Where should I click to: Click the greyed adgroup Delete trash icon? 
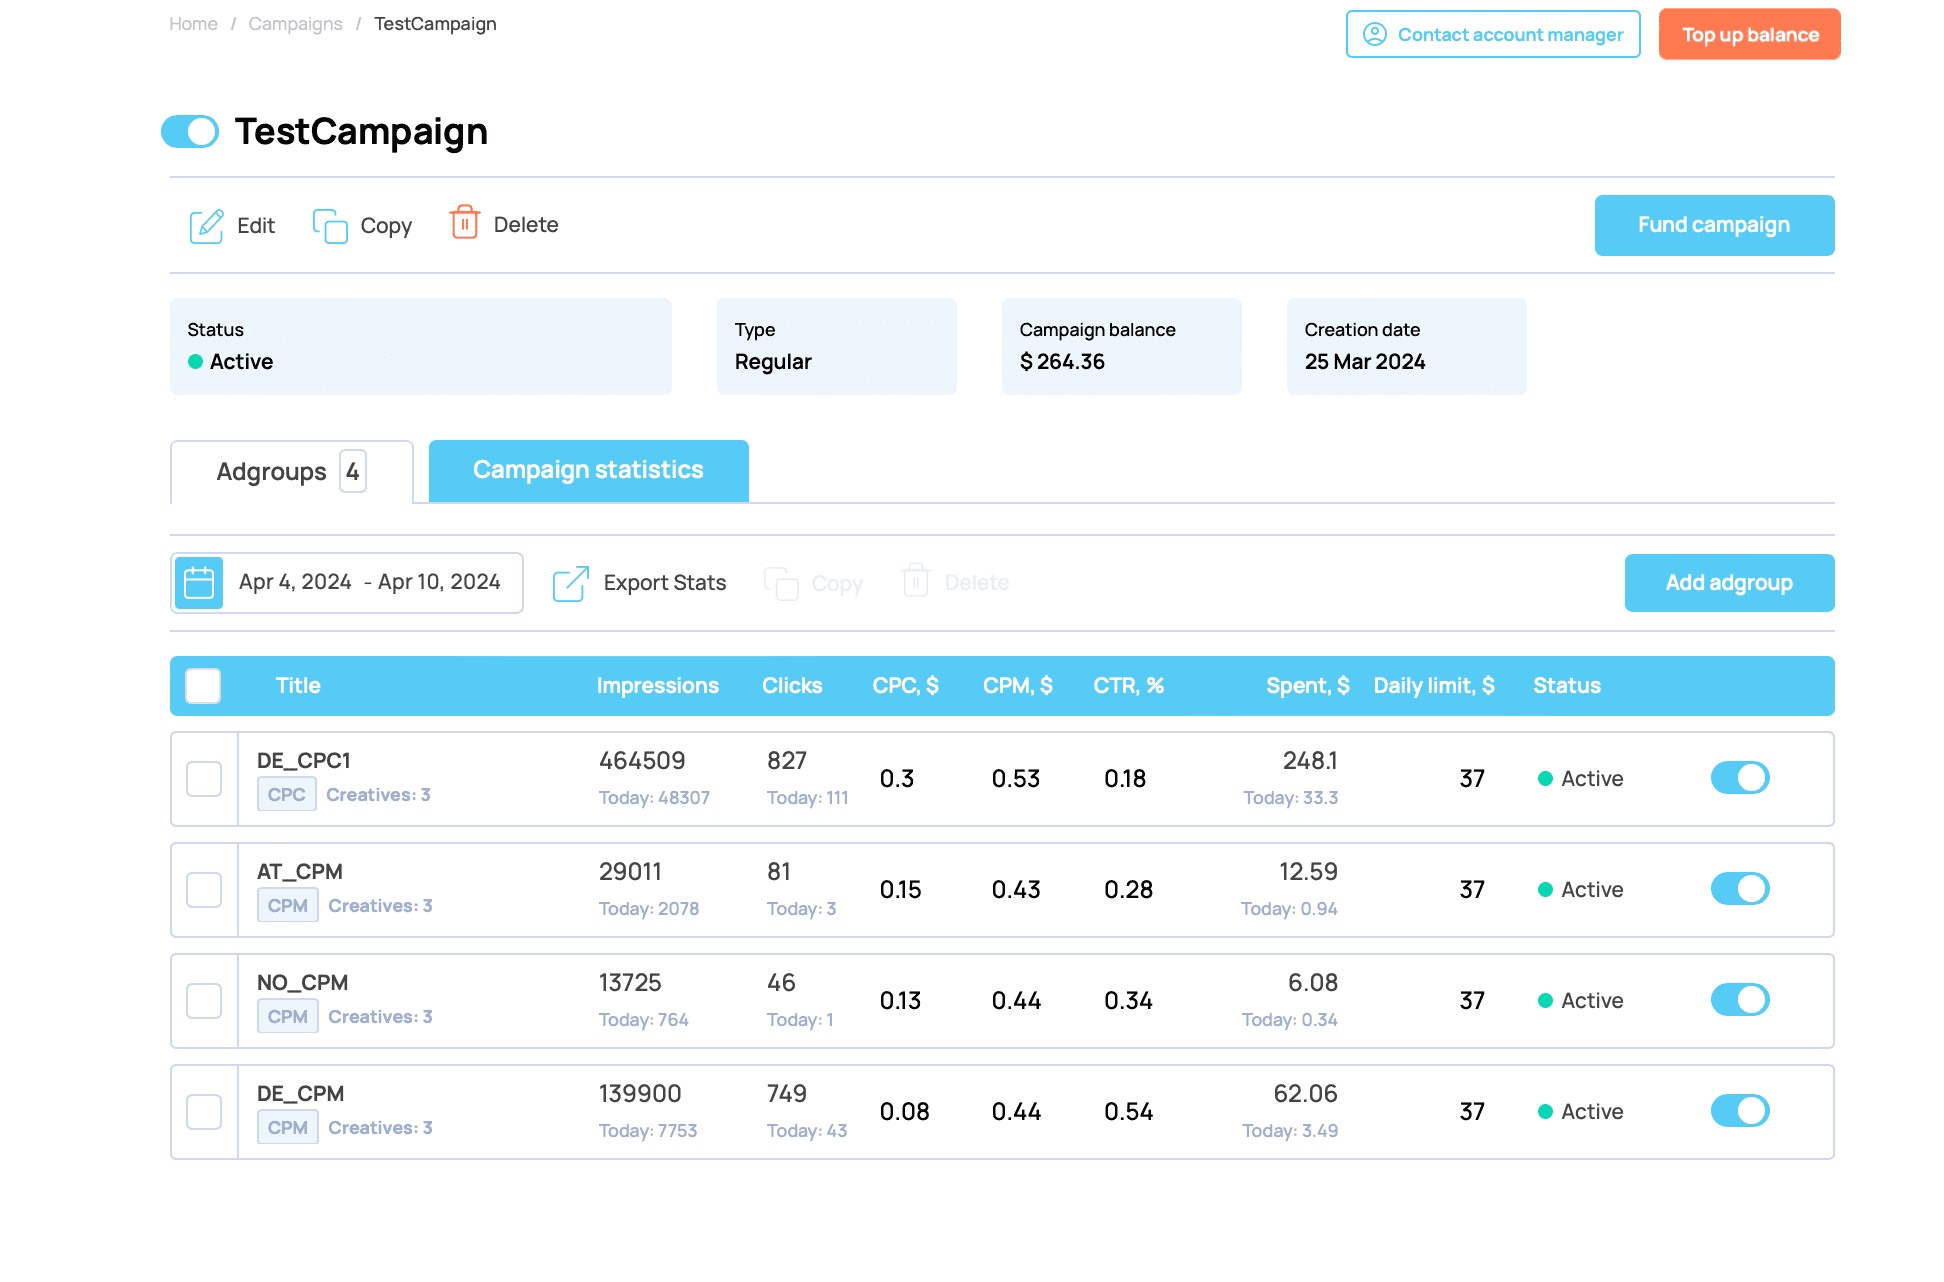pos(915,581)
